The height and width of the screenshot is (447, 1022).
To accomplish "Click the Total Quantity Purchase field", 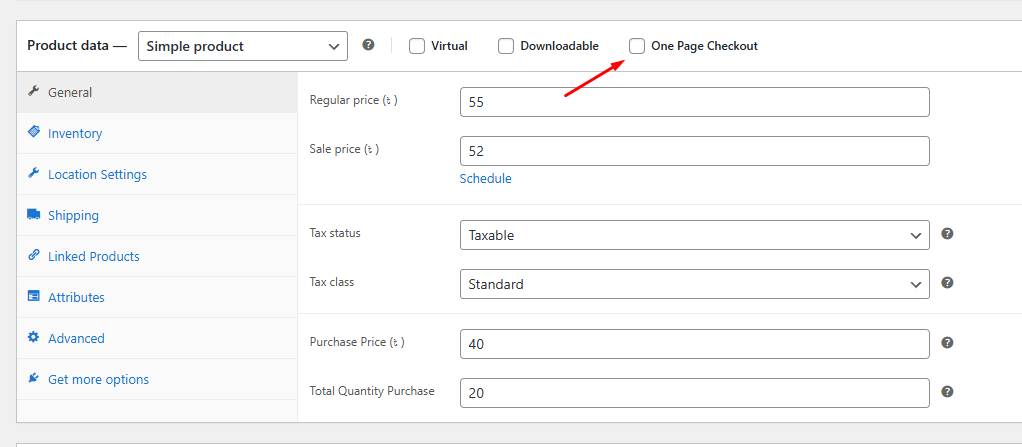I will (695, 393).
